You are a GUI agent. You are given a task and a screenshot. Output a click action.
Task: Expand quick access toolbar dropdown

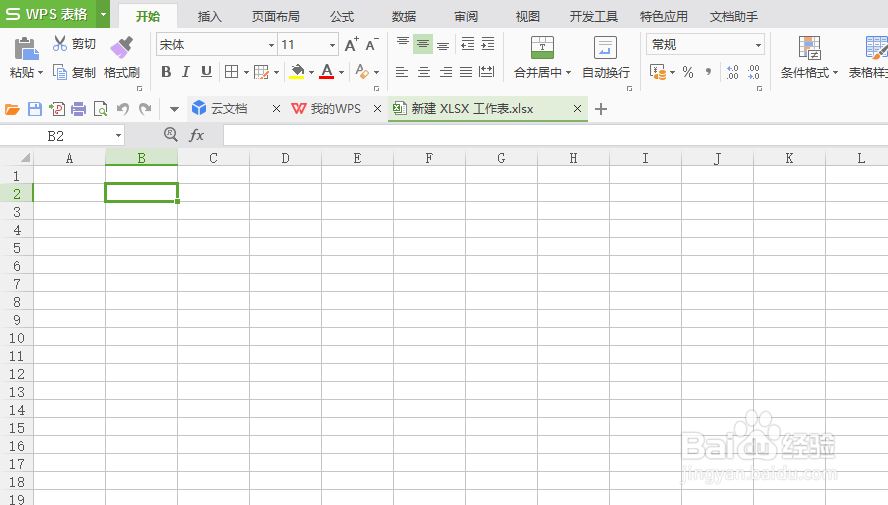(174, 109)
